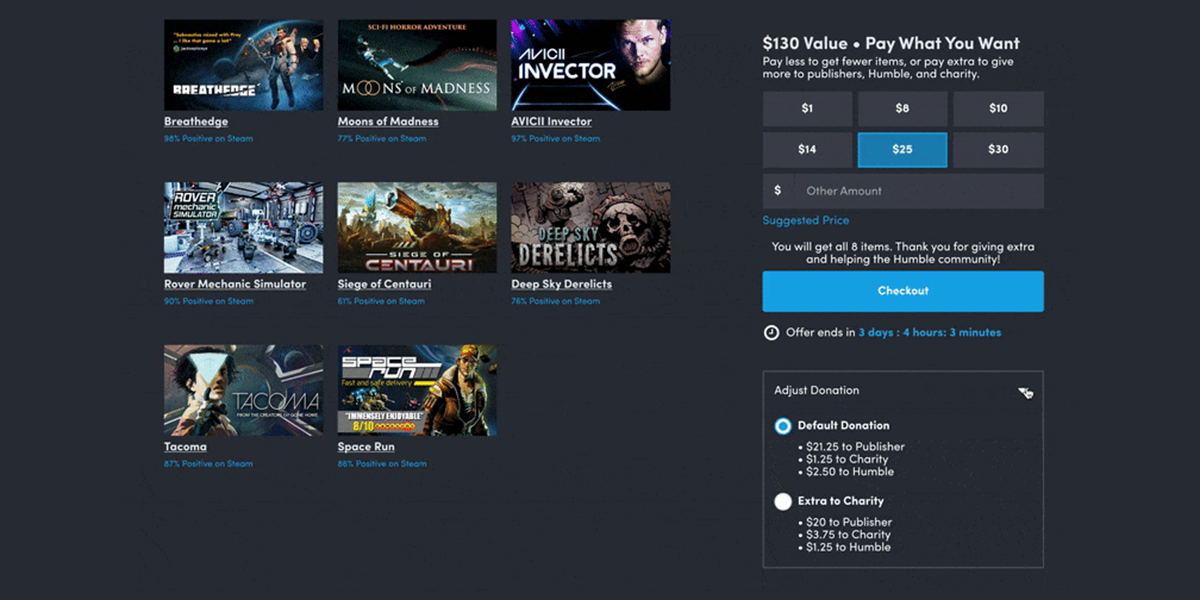Open the AVICII Invector thumbnail
This screenshot has height=600, width=1200.
pos(591,65)
